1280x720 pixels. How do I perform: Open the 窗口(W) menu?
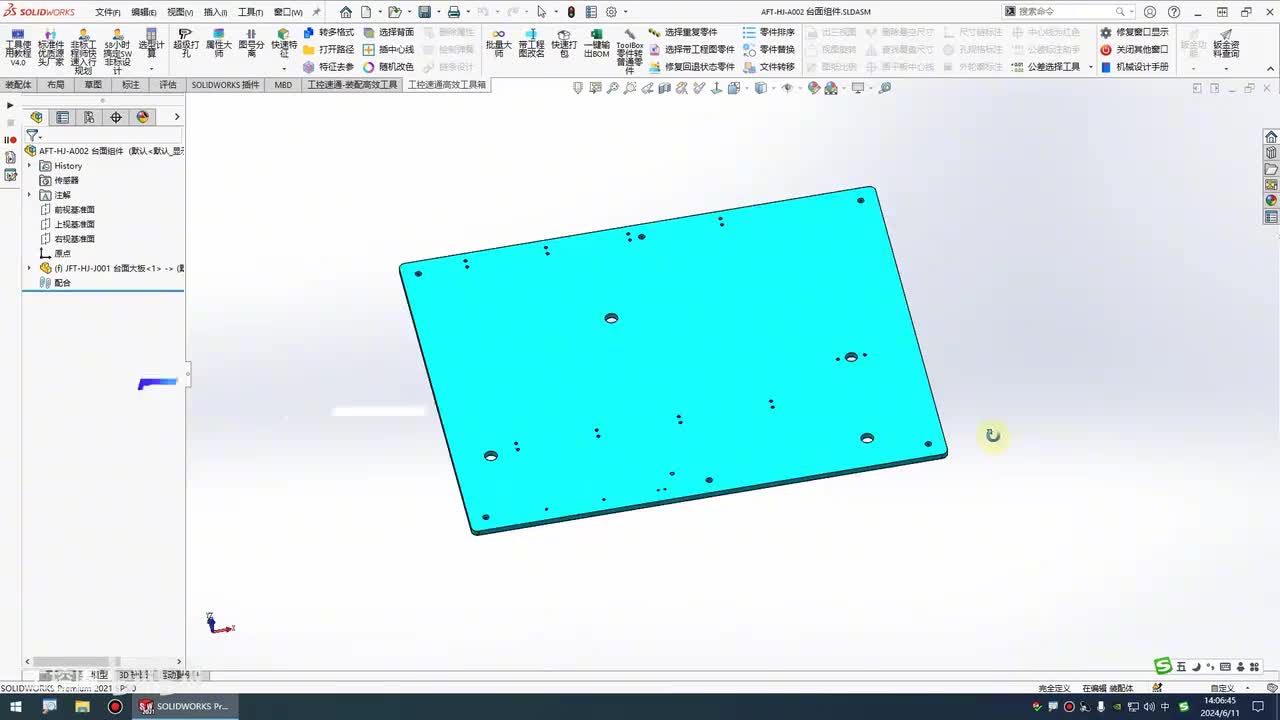pos(288,12)
